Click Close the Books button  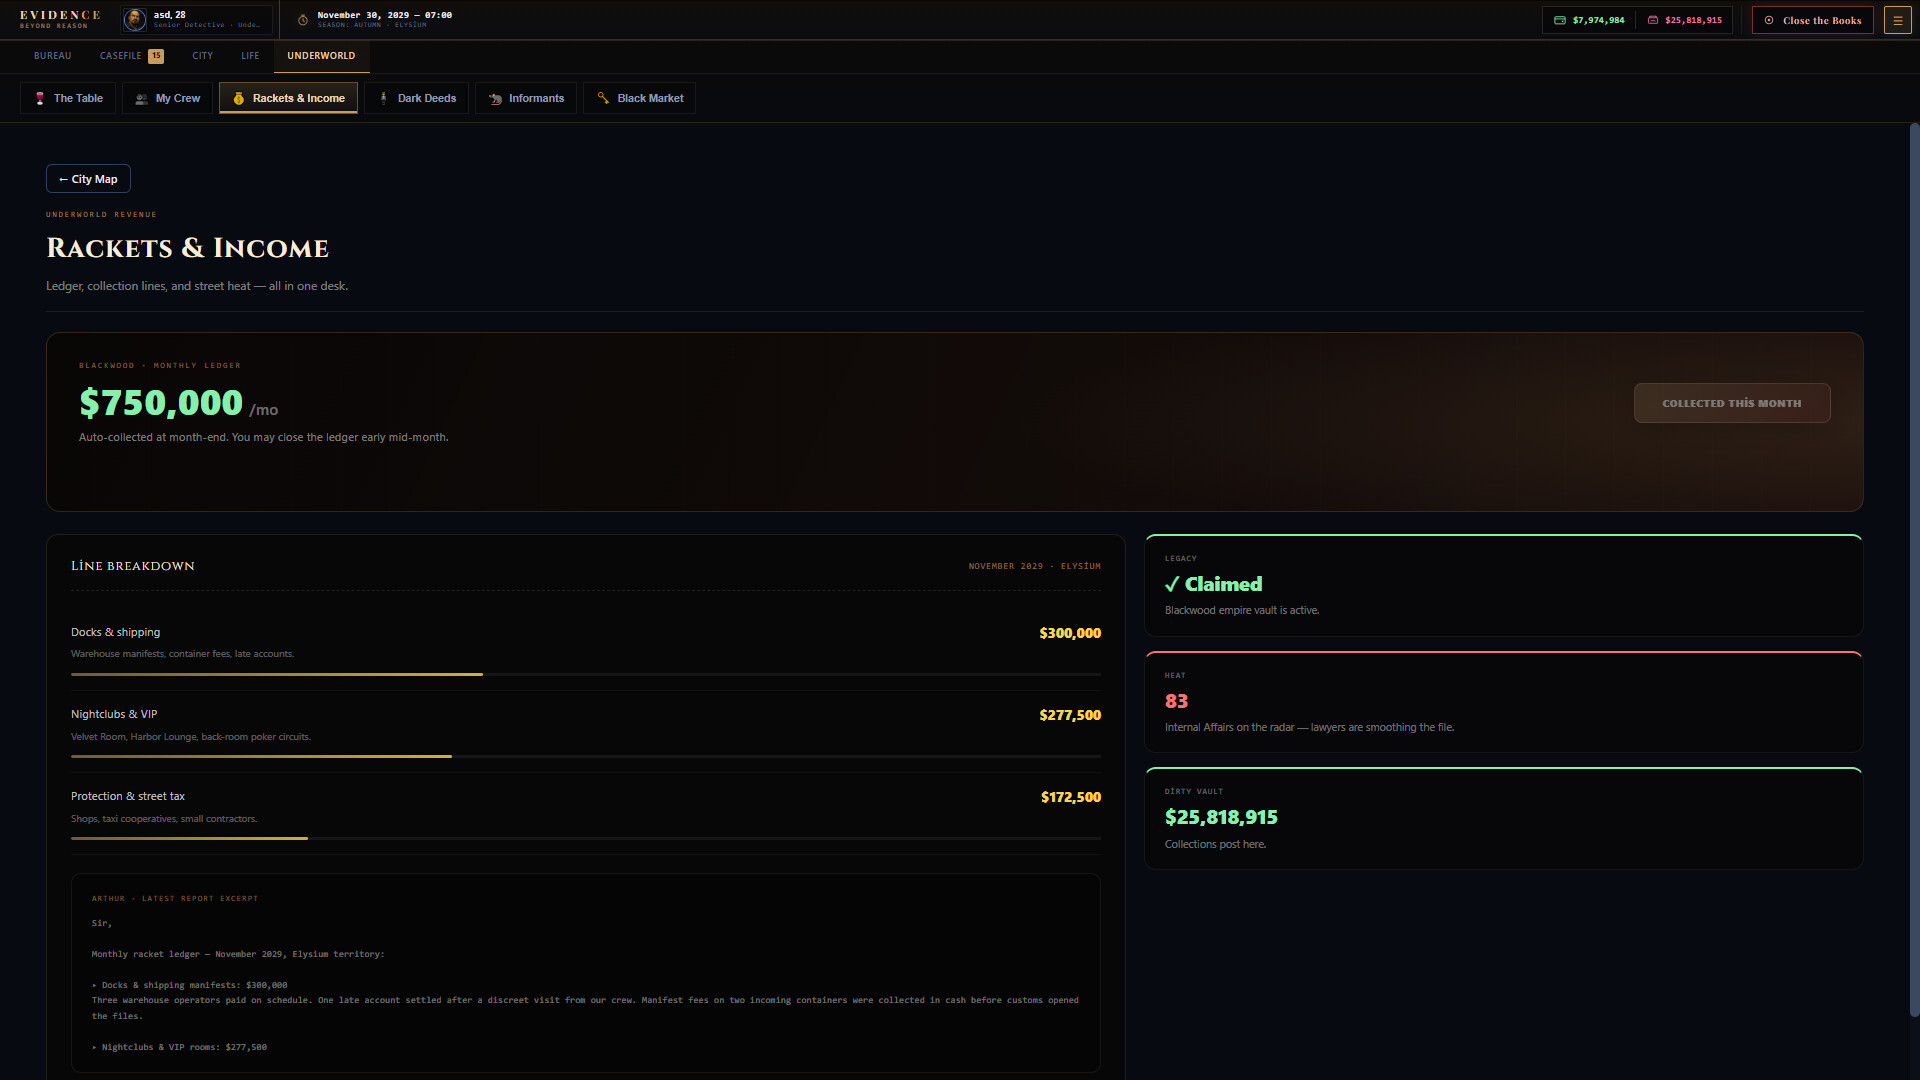1813,20
